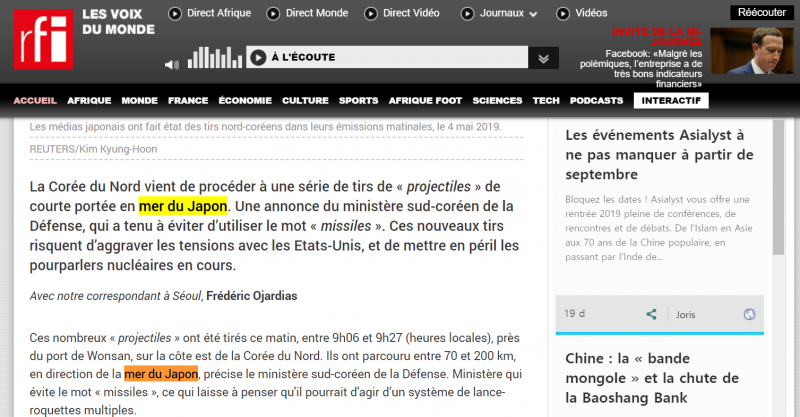Mute the radio player speaker icon
Viewport: 800px width, 417px height.
(x=171, y=63)
